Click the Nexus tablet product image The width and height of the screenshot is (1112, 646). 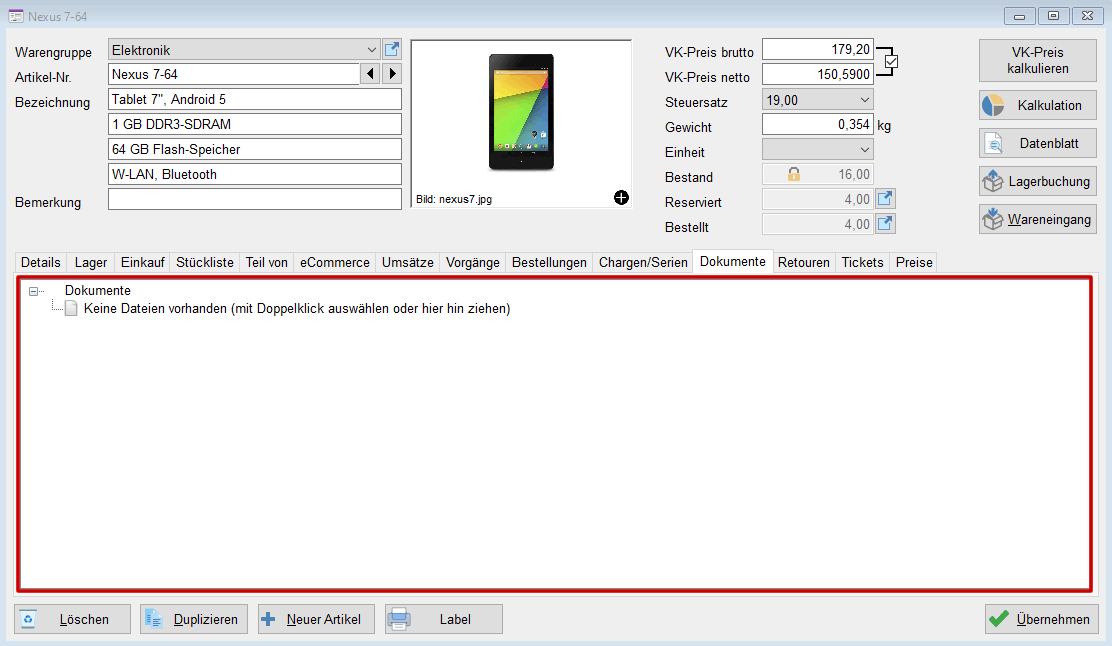pyautogui.click(x=521, y=112)
